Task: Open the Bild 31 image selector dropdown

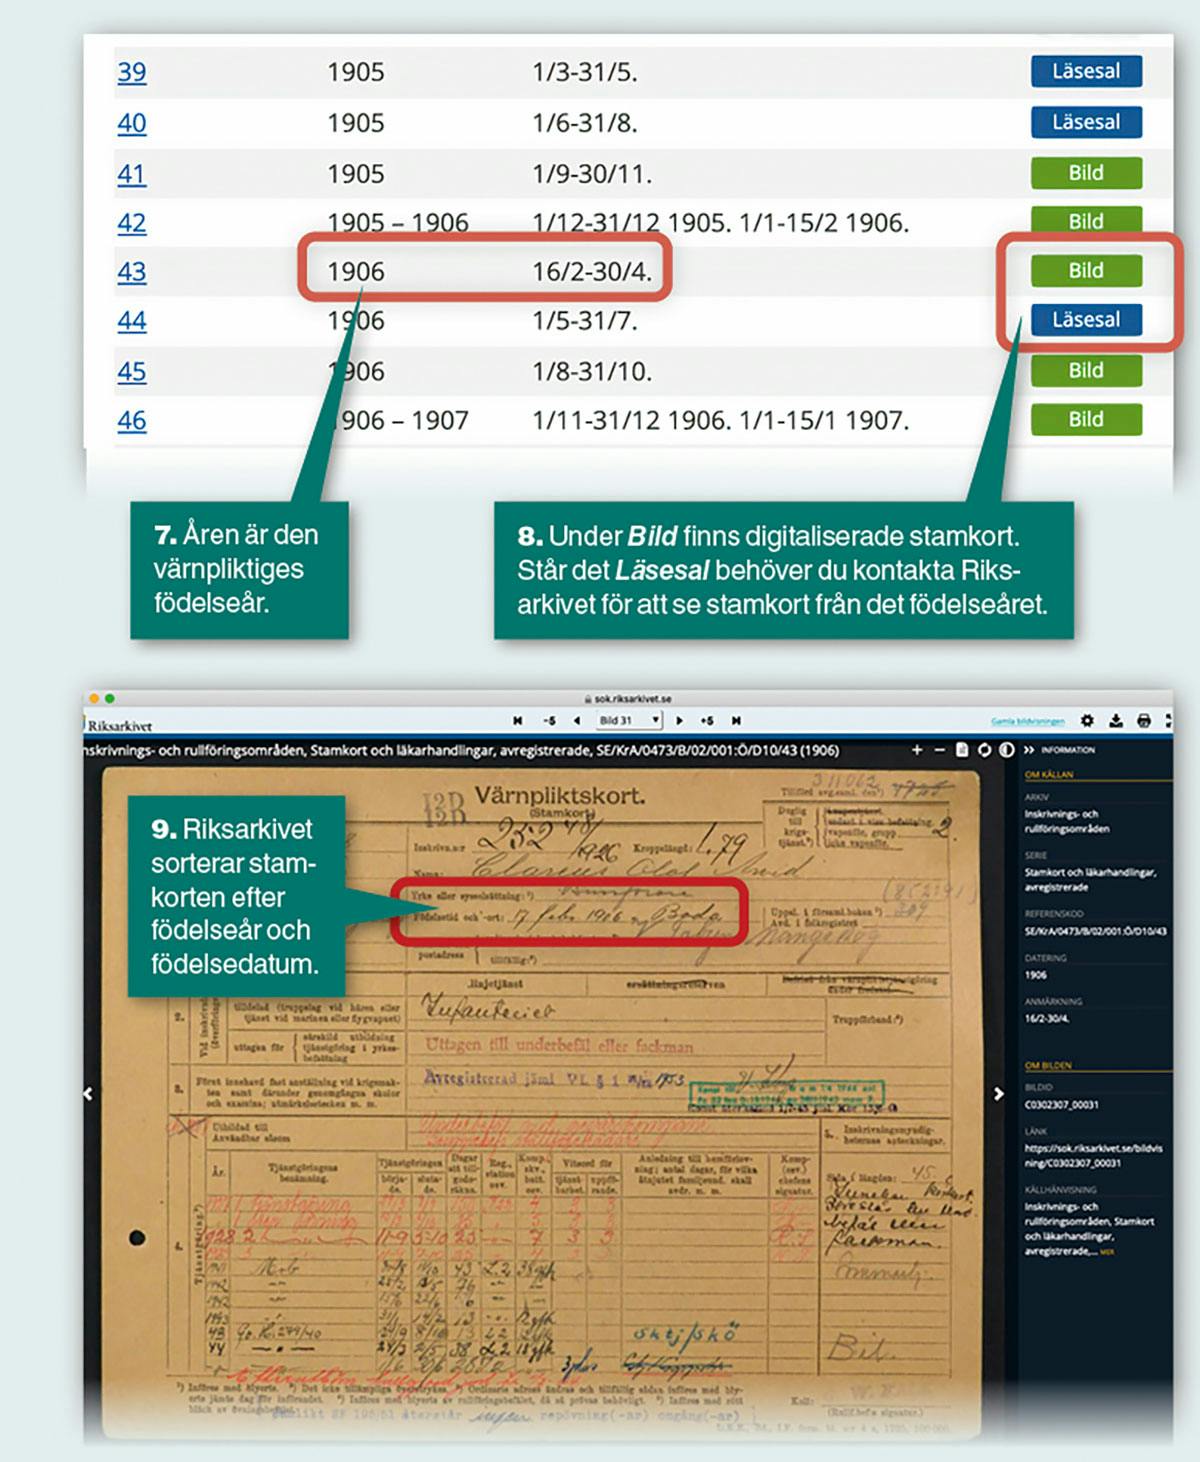Action: [x=629, y=720]
